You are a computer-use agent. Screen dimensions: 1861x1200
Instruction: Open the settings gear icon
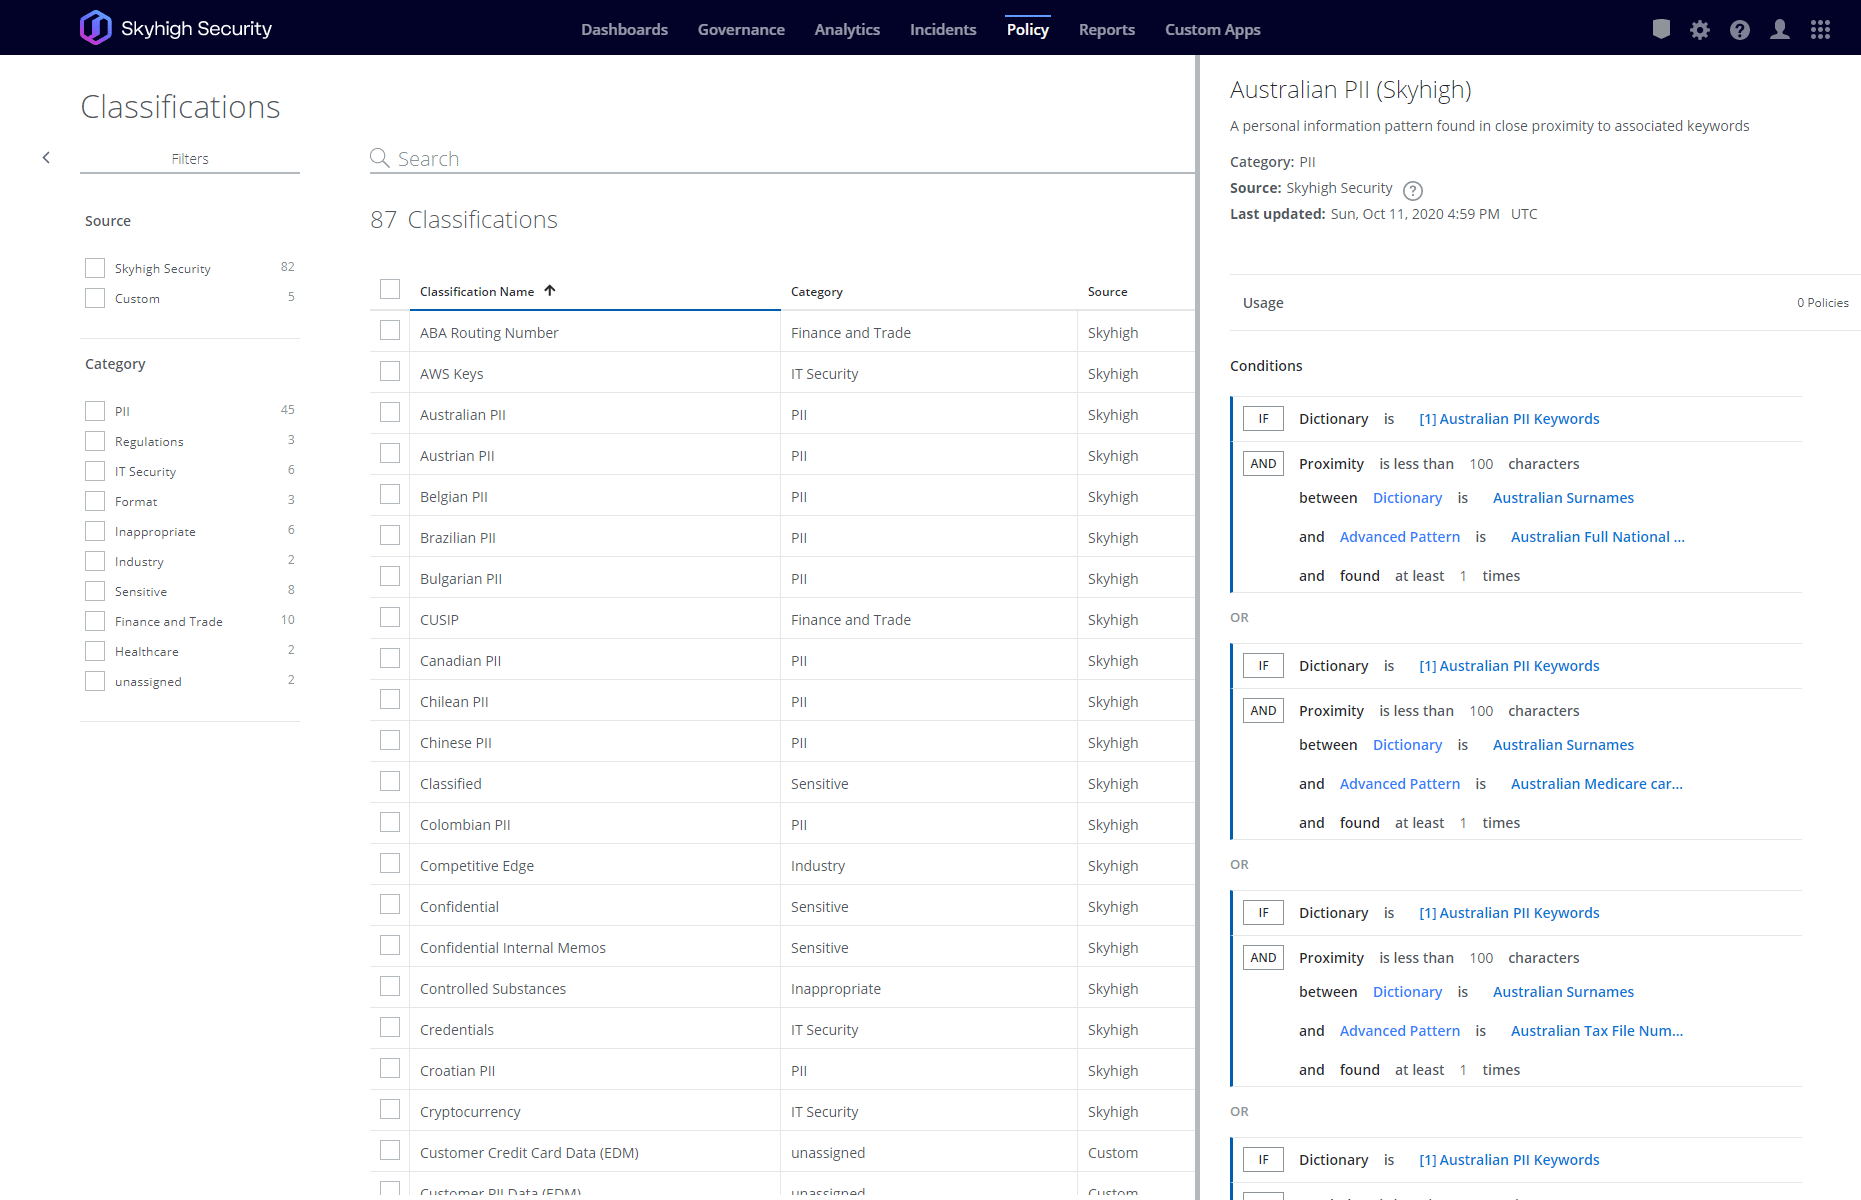(1700, 30)
